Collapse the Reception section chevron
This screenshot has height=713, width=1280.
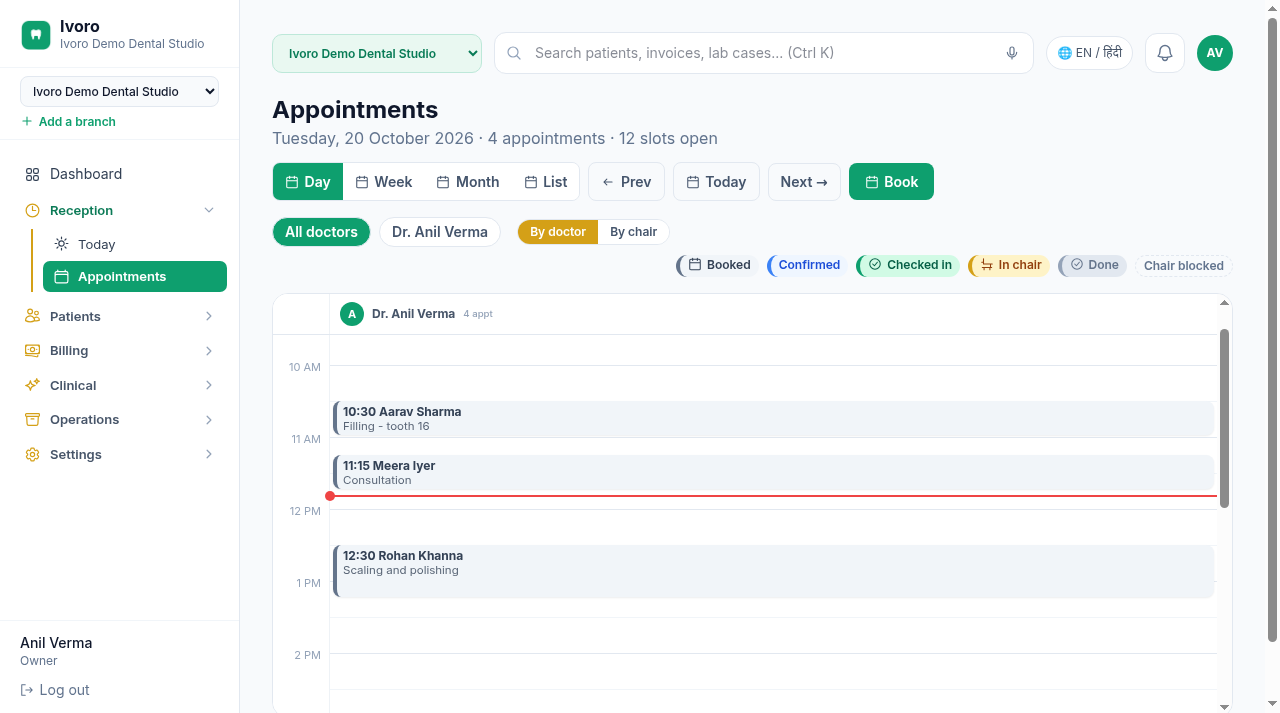click(x=209, y=210)
